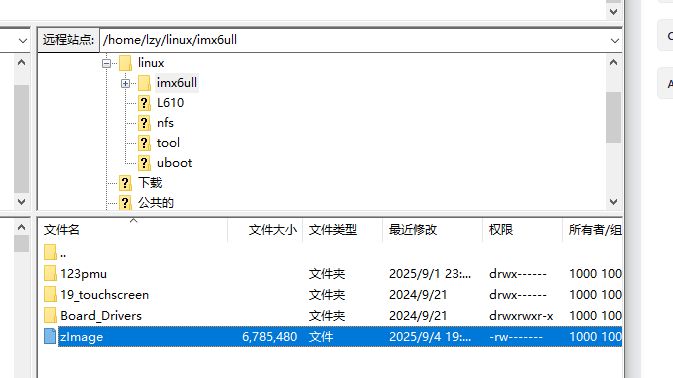Click the local tree scroll up arrow
This screenshot has height=378, width=673.
[x=21, y=63]
